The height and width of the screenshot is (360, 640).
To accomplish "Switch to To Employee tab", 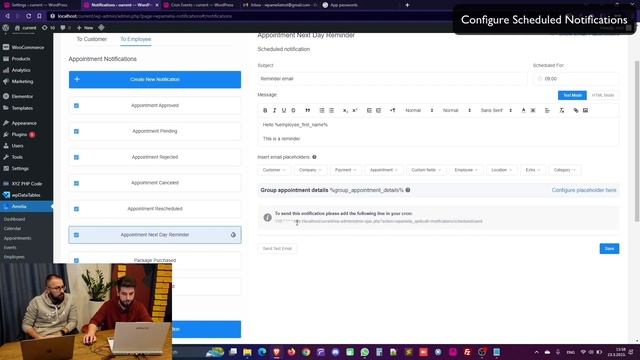I will pyautogui.click(x=136, y=39).
